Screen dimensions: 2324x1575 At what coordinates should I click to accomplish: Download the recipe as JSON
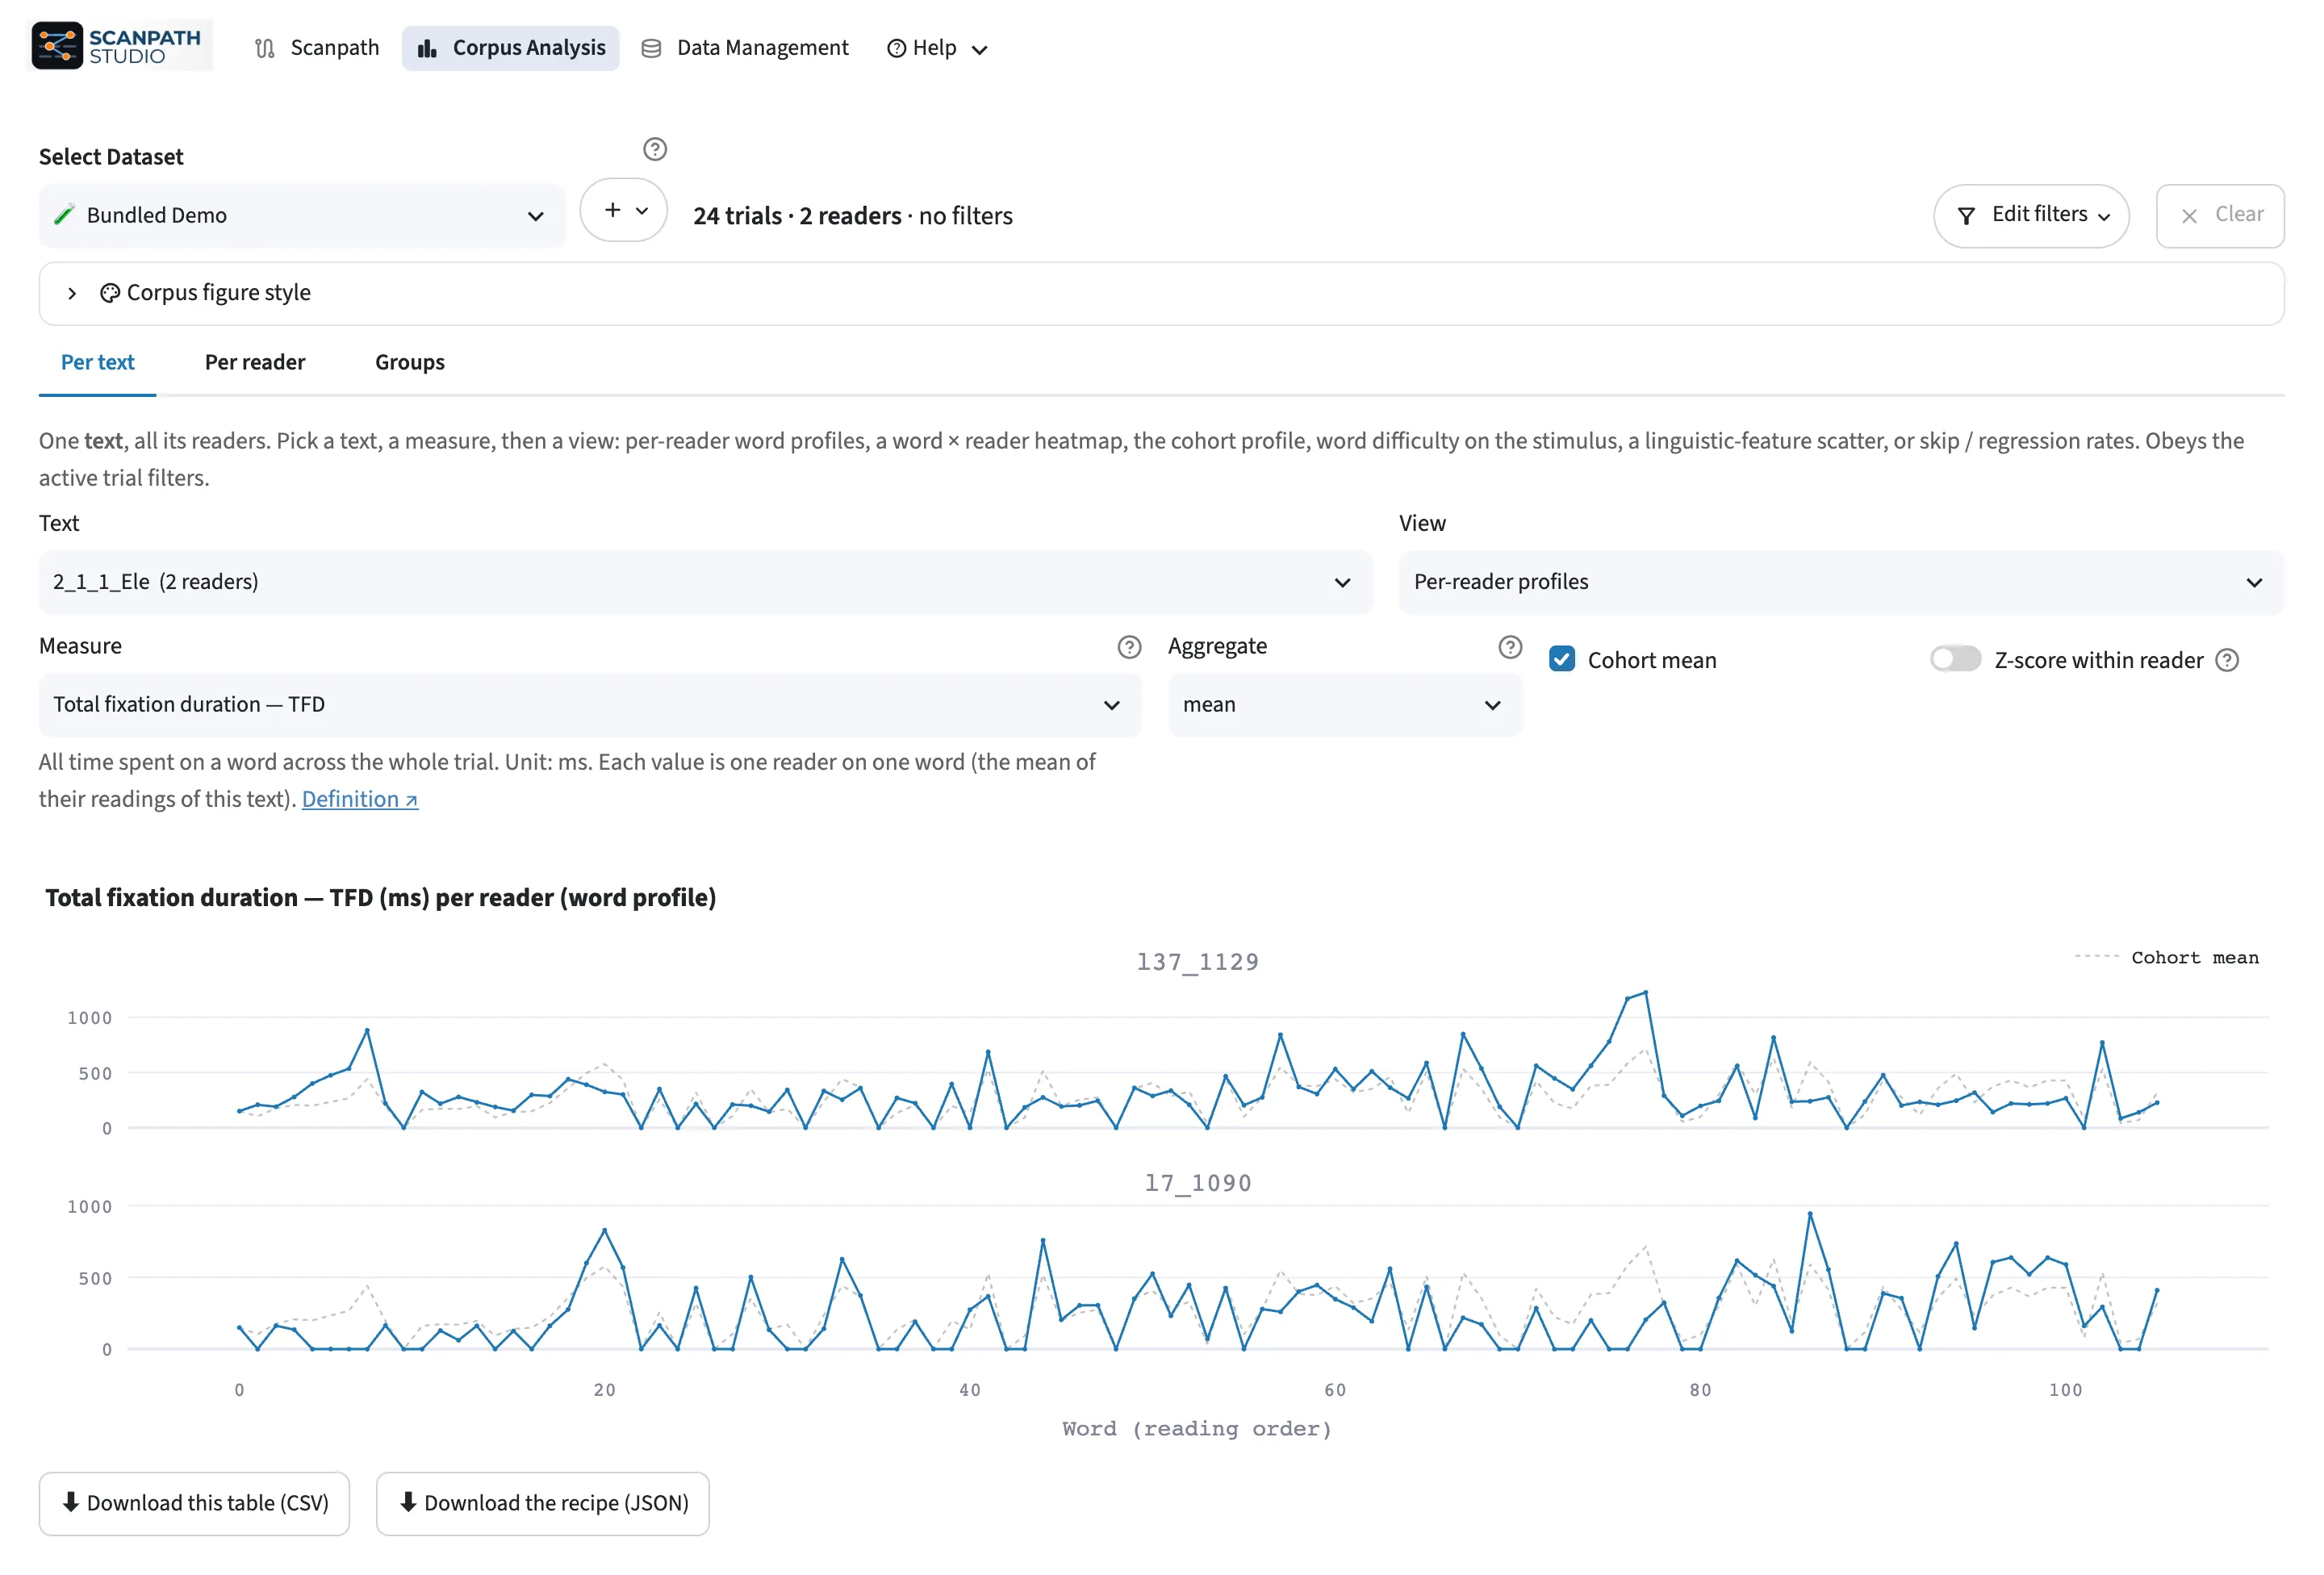pyautogui.click(x=543, y=1503)
